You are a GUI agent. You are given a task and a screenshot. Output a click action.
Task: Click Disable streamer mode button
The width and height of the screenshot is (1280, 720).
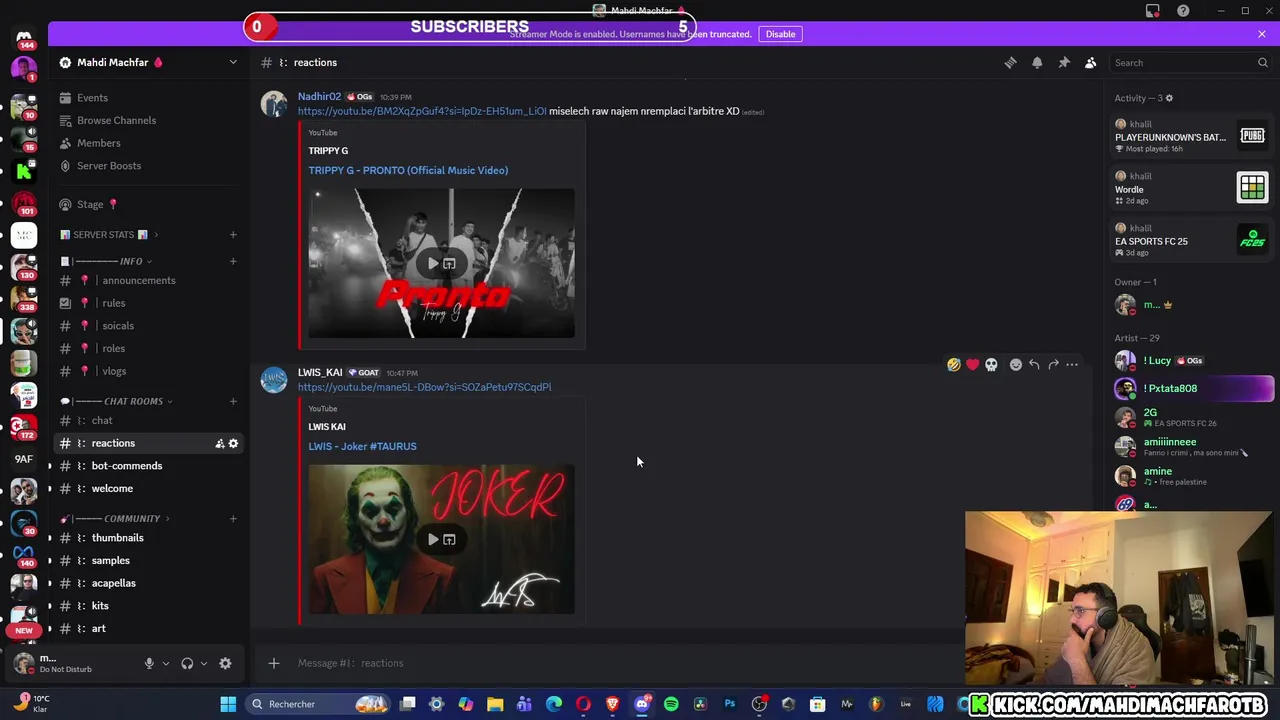[780, 34]
